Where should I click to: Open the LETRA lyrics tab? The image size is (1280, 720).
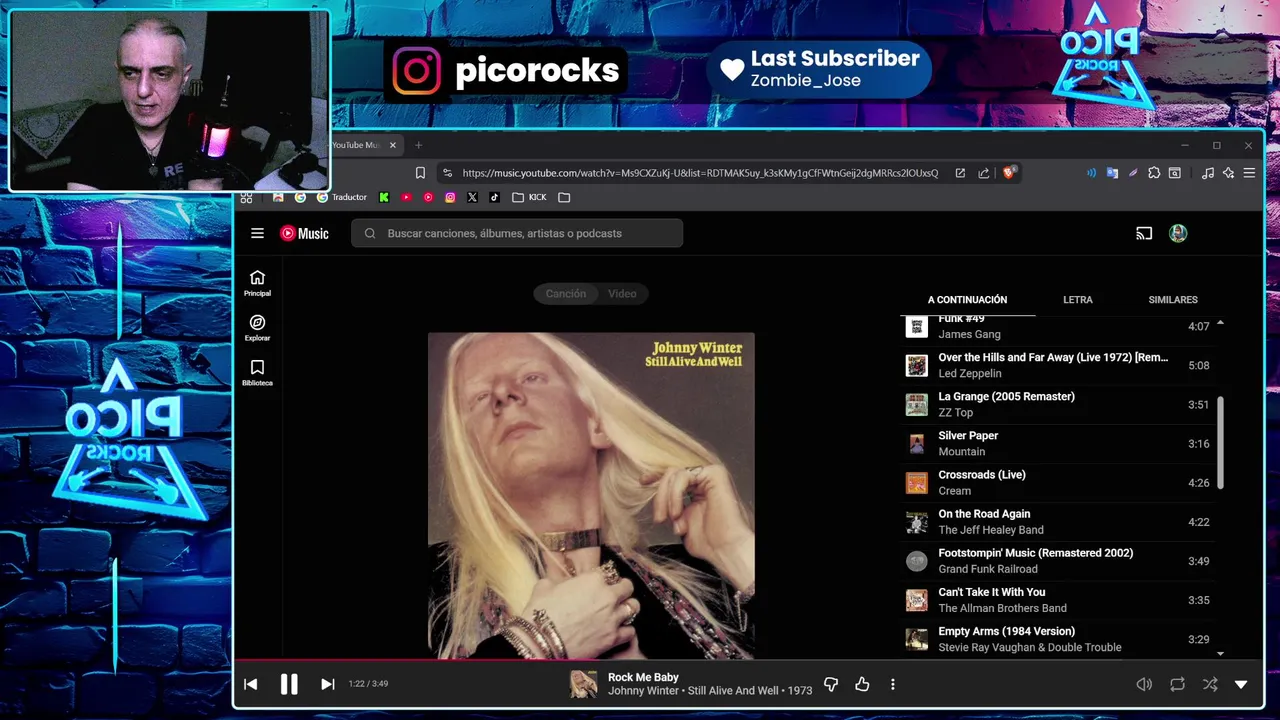[x=1078, y=300]
